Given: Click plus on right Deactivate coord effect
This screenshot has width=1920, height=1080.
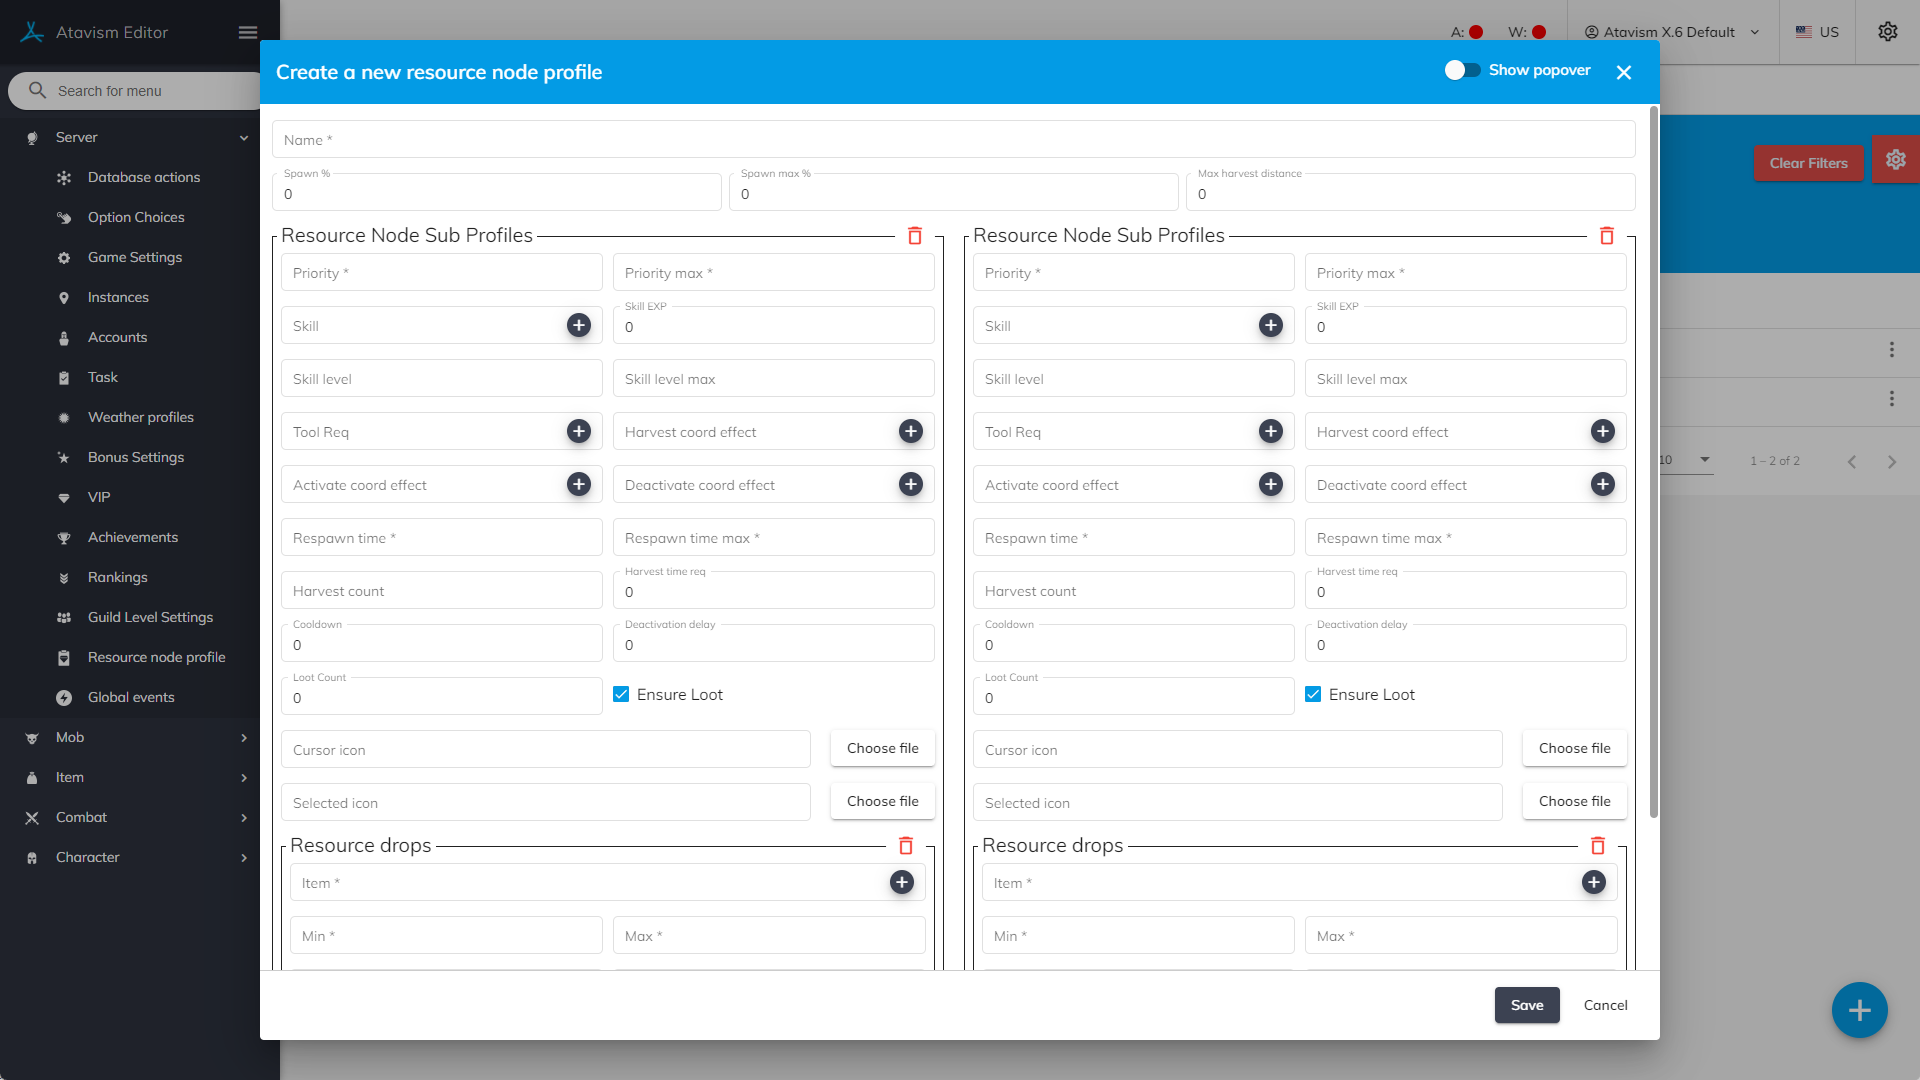Looking at the screenshot, I should [x=1602, y=484].
